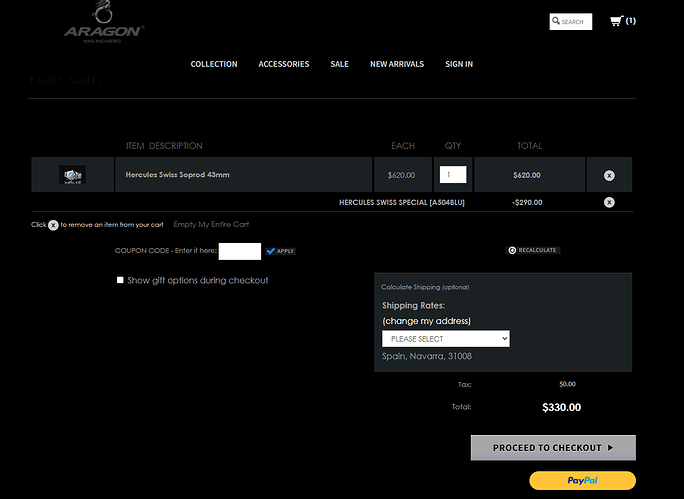684x499 pixels.
Task: Click the quantity field for Hercules watch
Action: coord(453,174)
